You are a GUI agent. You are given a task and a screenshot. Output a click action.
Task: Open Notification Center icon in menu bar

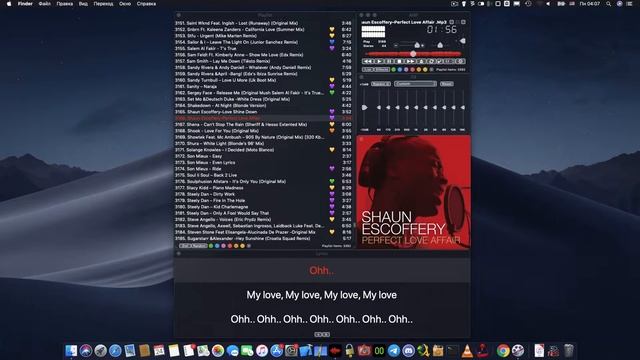point(630,4)
